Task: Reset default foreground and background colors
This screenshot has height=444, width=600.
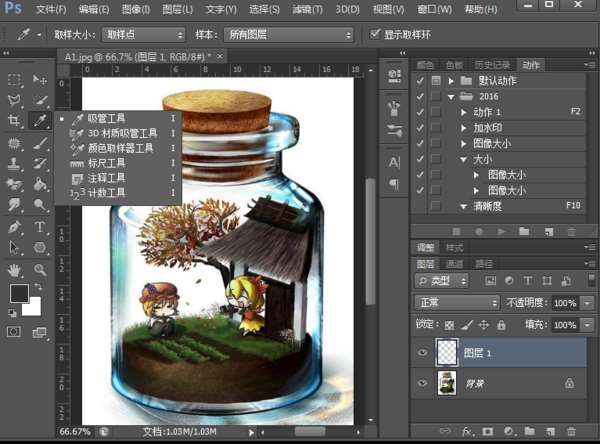Action: [12, 313]
